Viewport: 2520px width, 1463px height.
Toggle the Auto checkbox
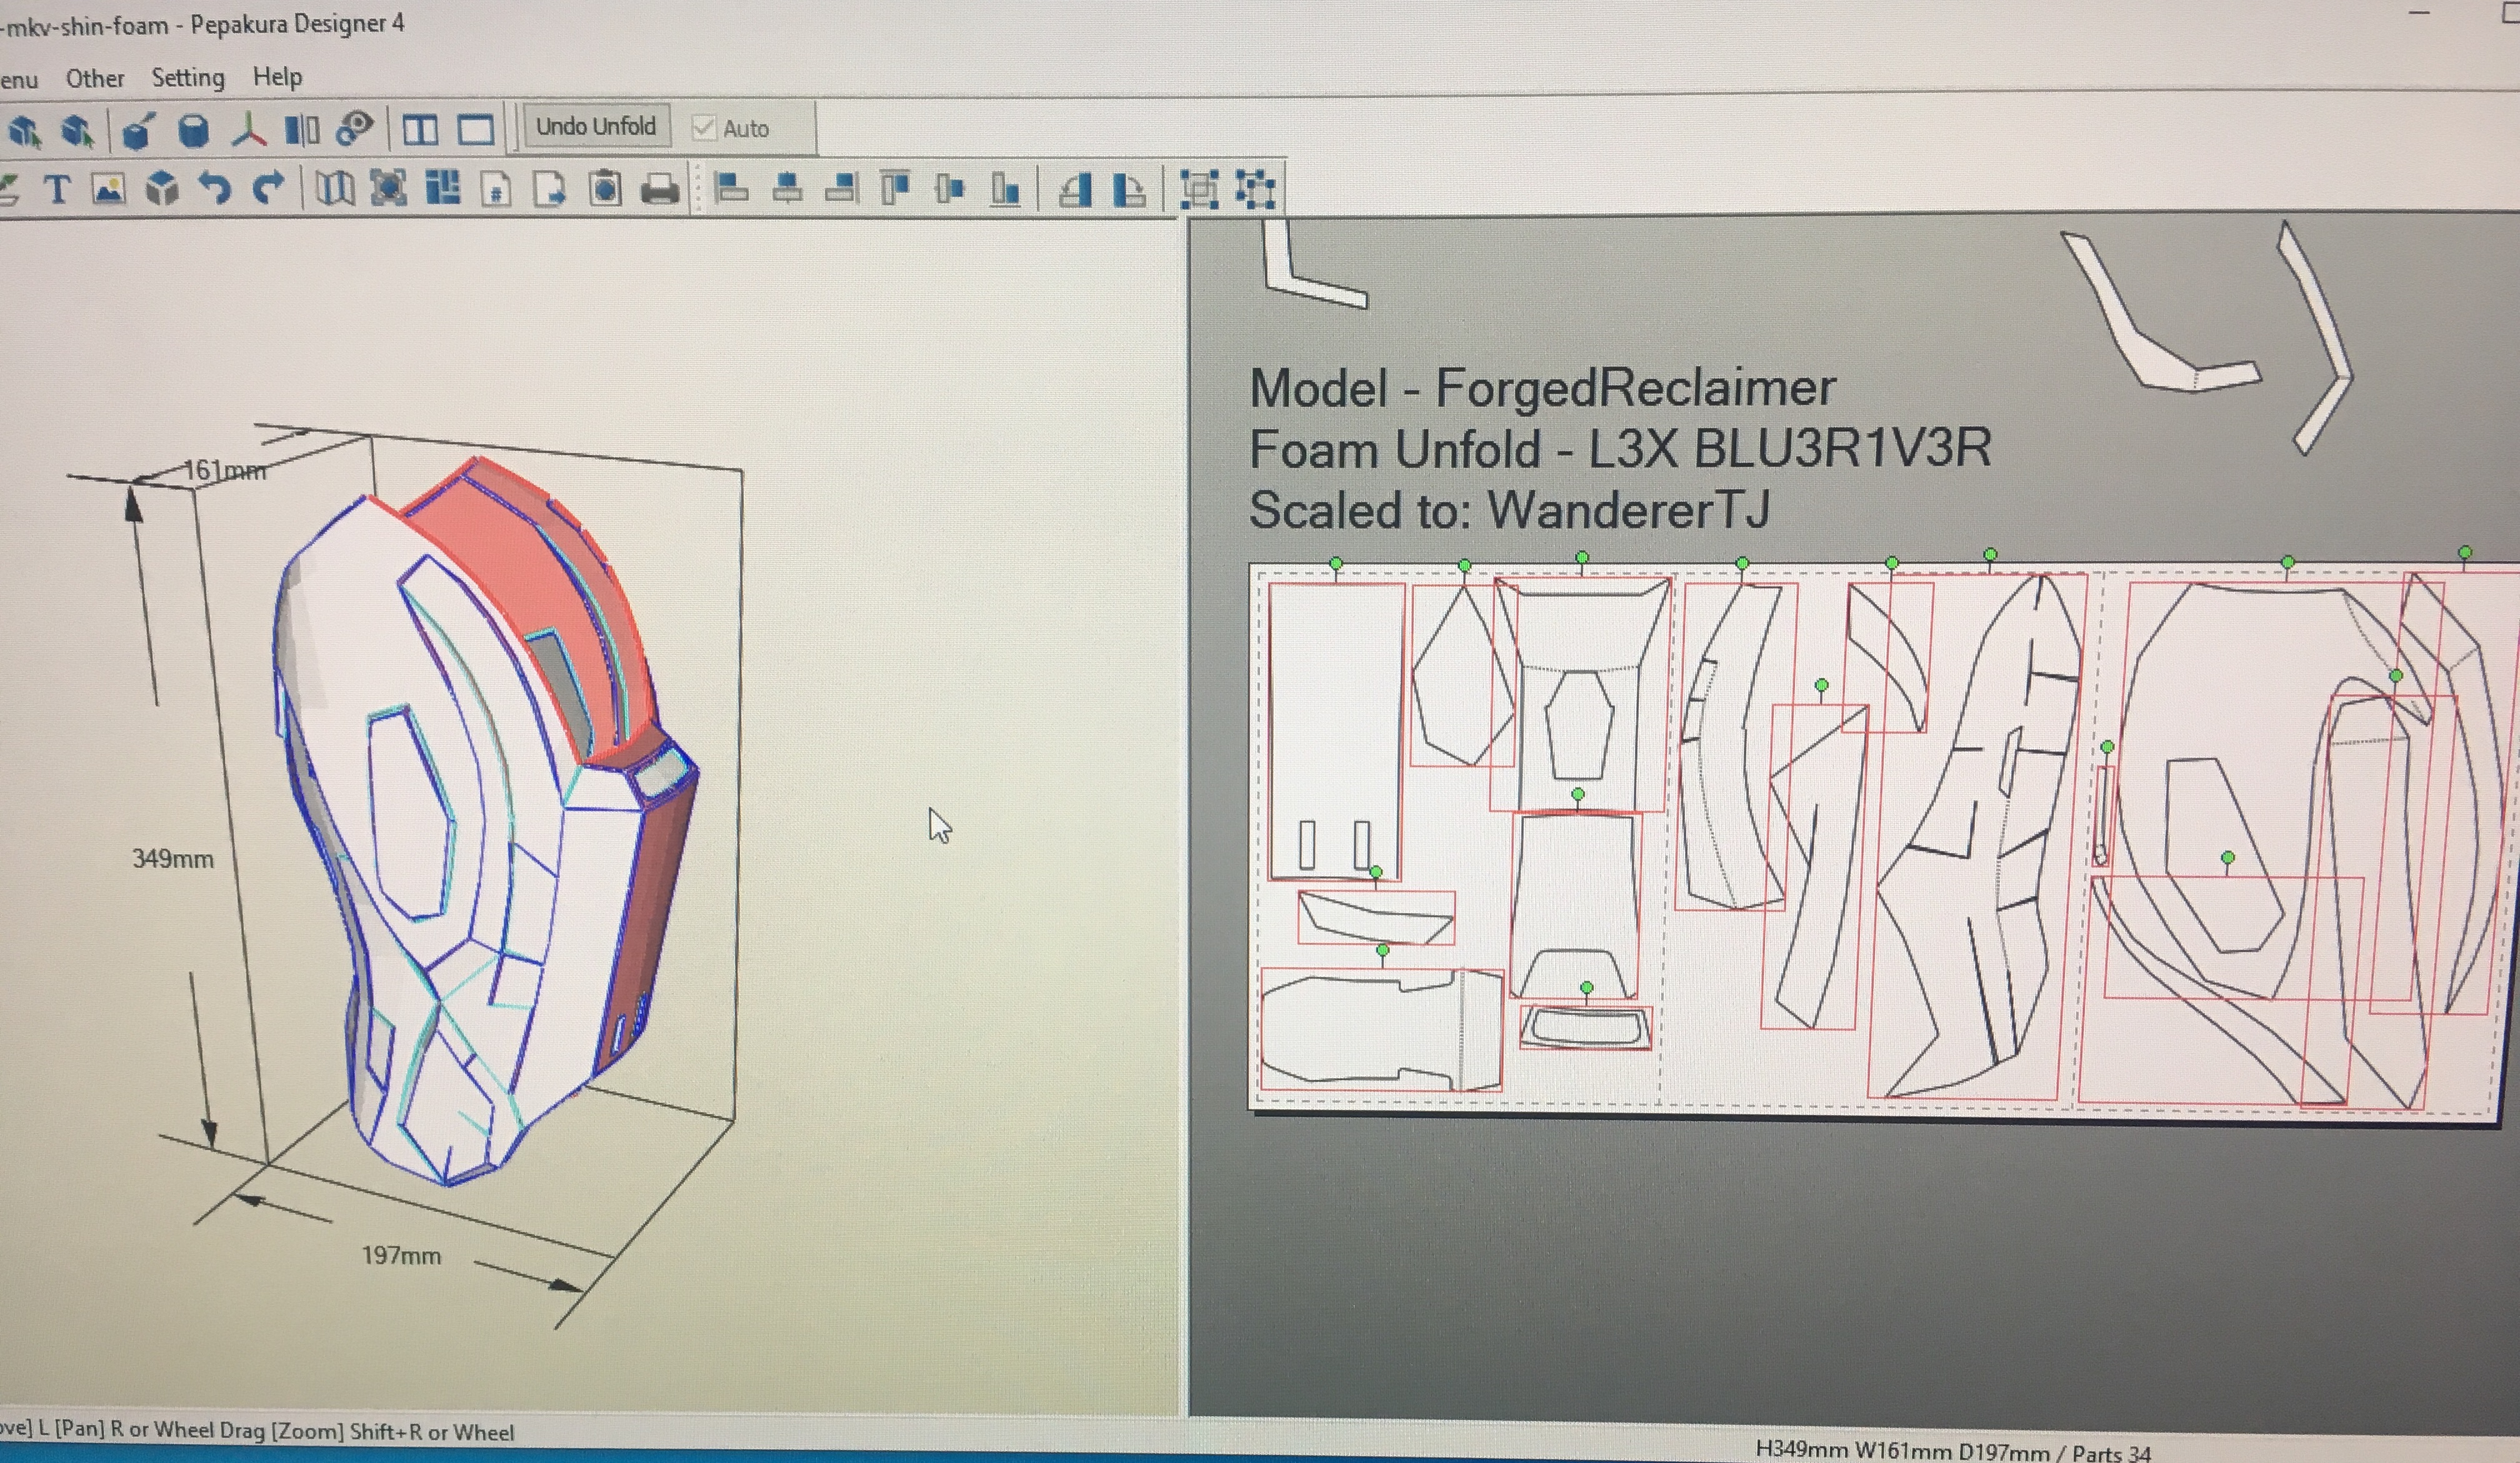click(x=704, y=128)
